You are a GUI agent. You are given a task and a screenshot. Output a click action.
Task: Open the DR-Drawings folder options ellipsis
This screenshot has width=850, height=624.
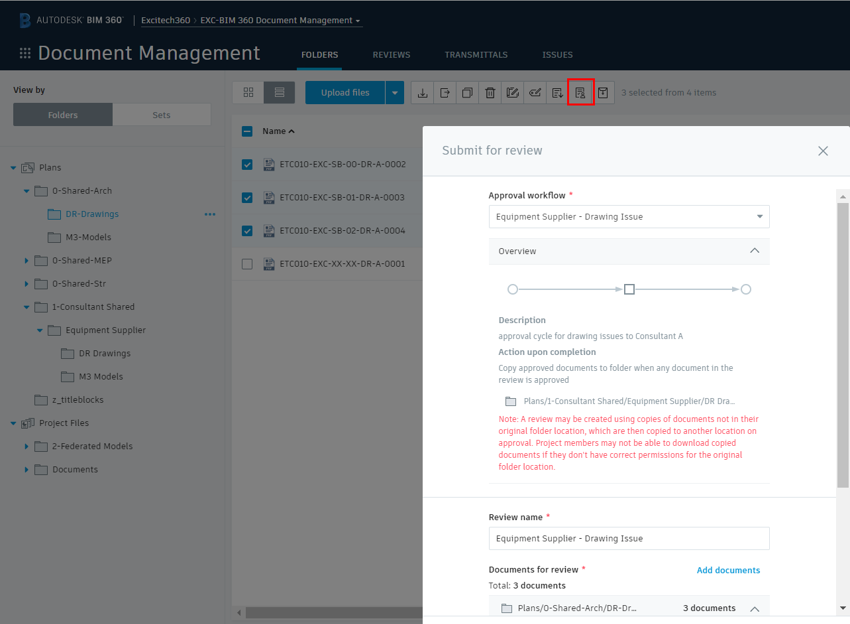210,214
